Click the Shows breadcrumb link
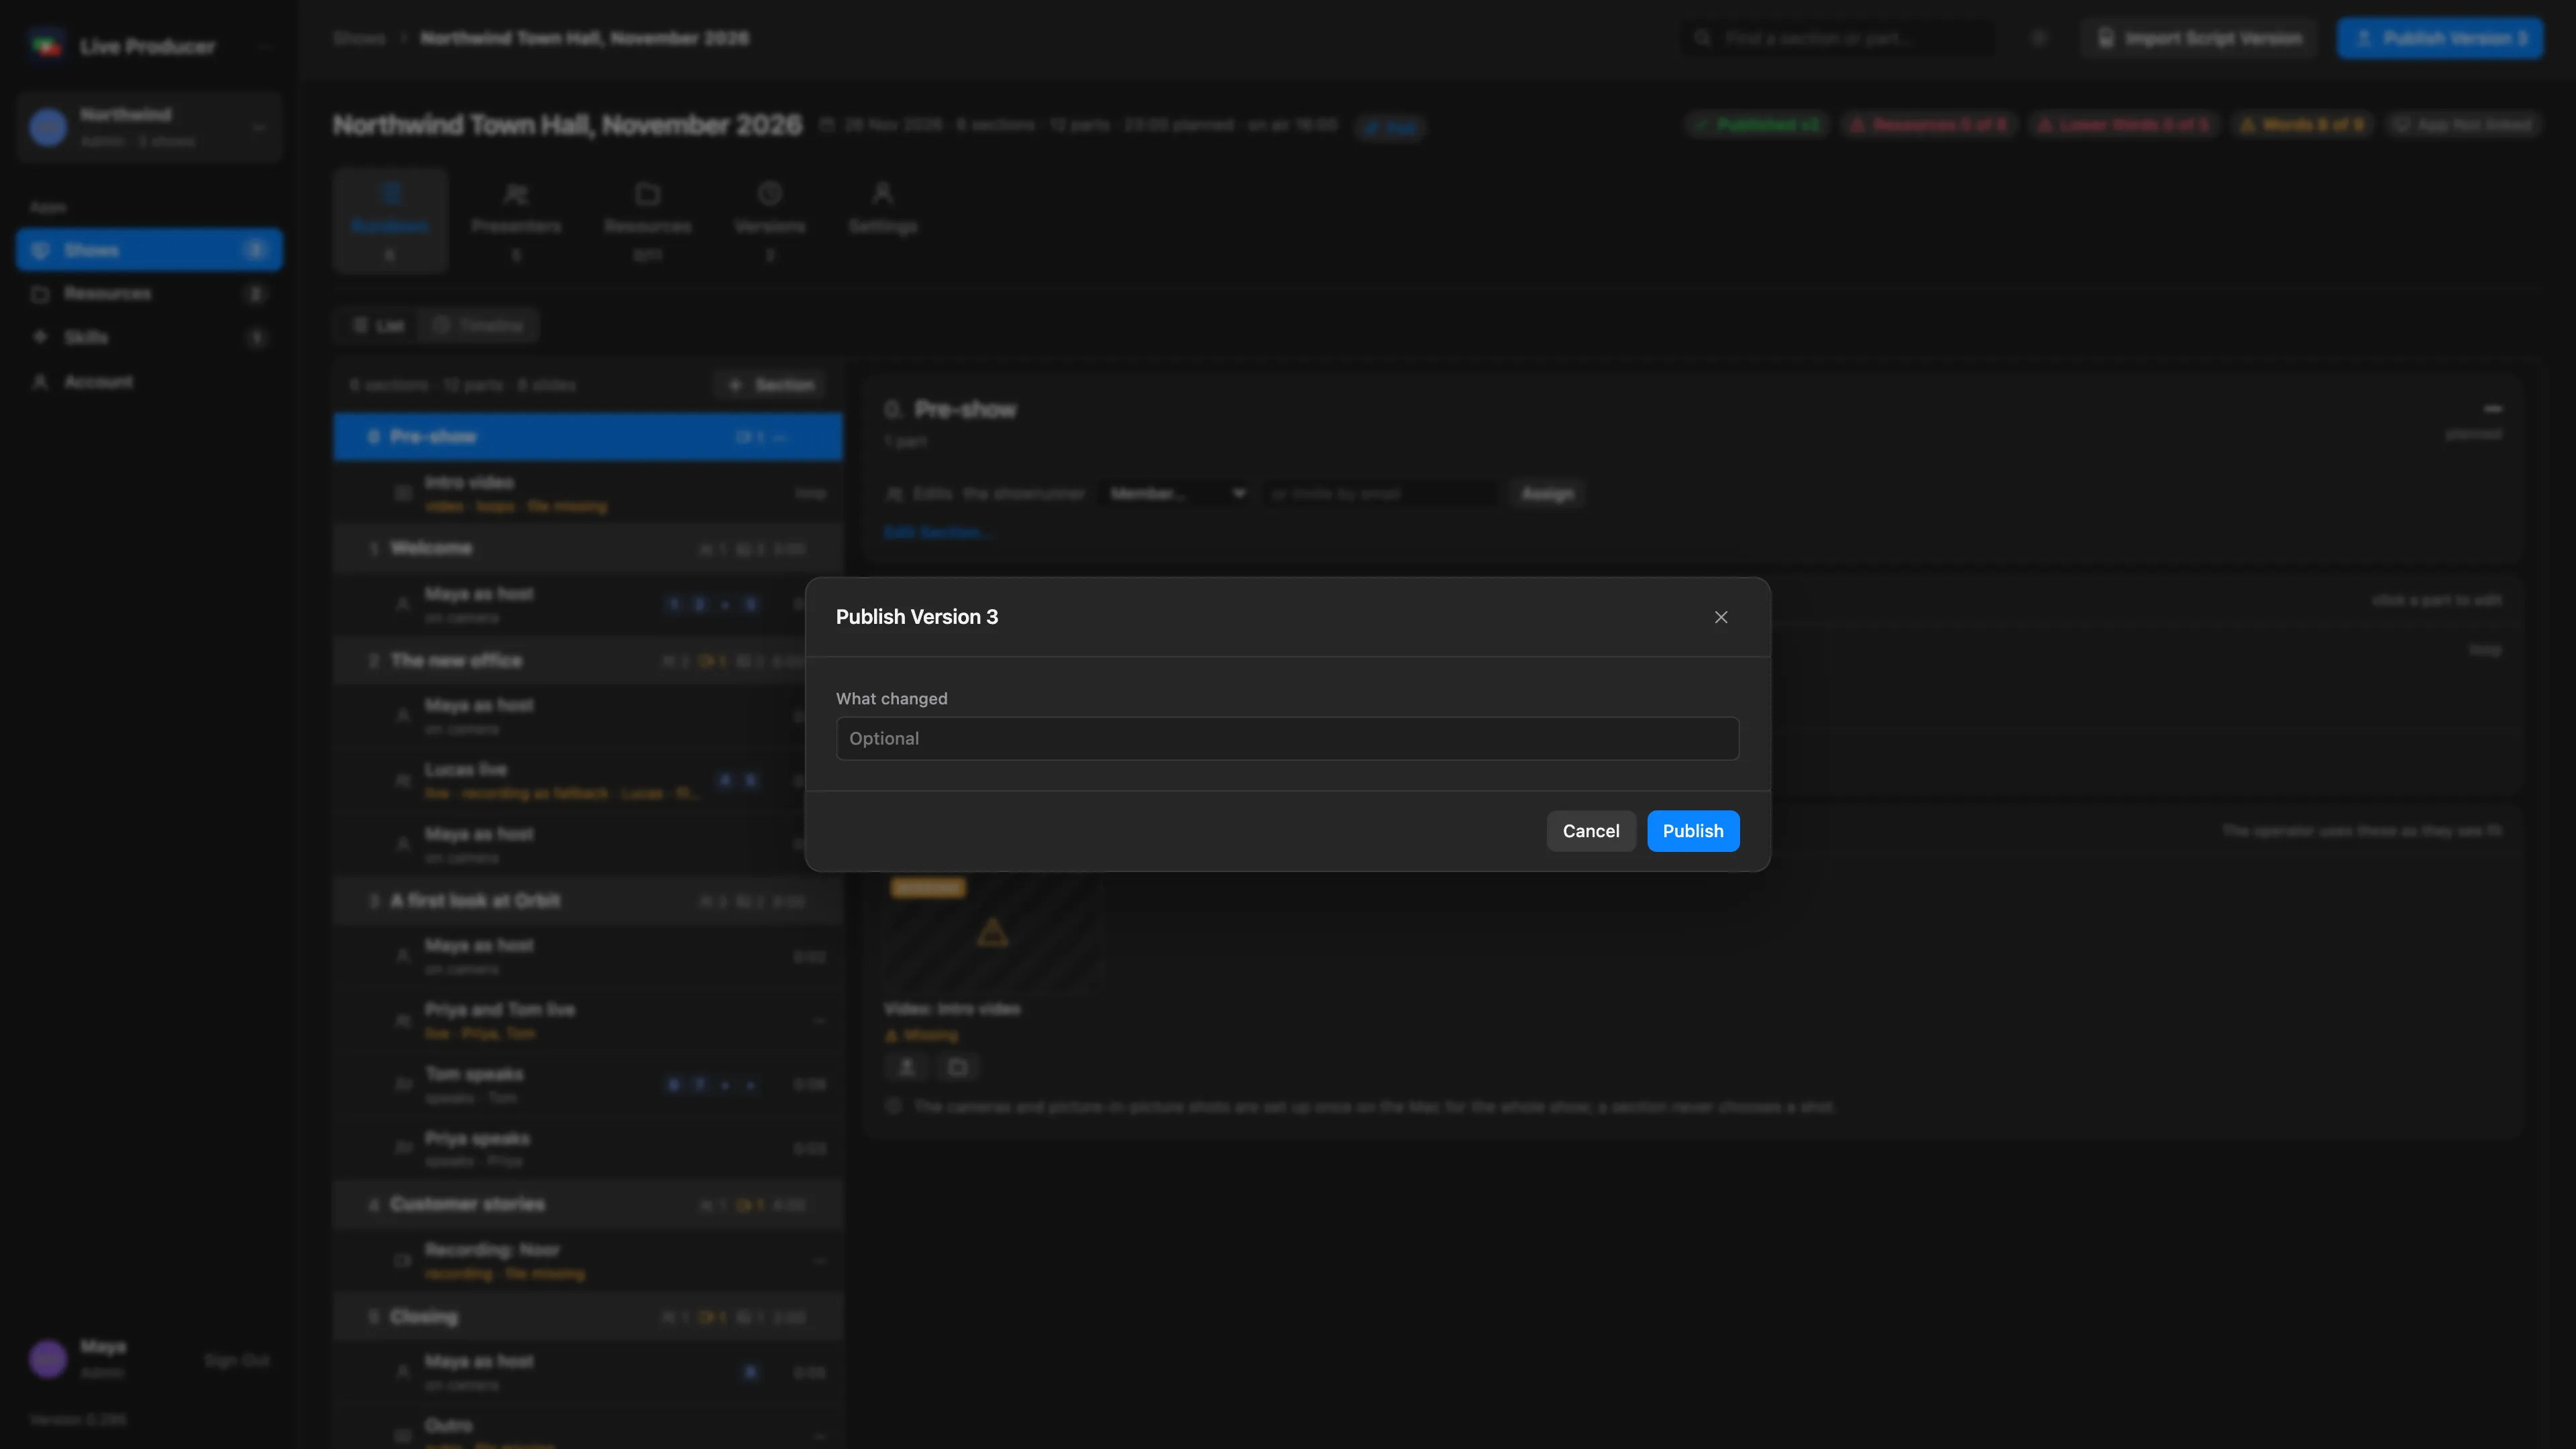 coord(359,38)
